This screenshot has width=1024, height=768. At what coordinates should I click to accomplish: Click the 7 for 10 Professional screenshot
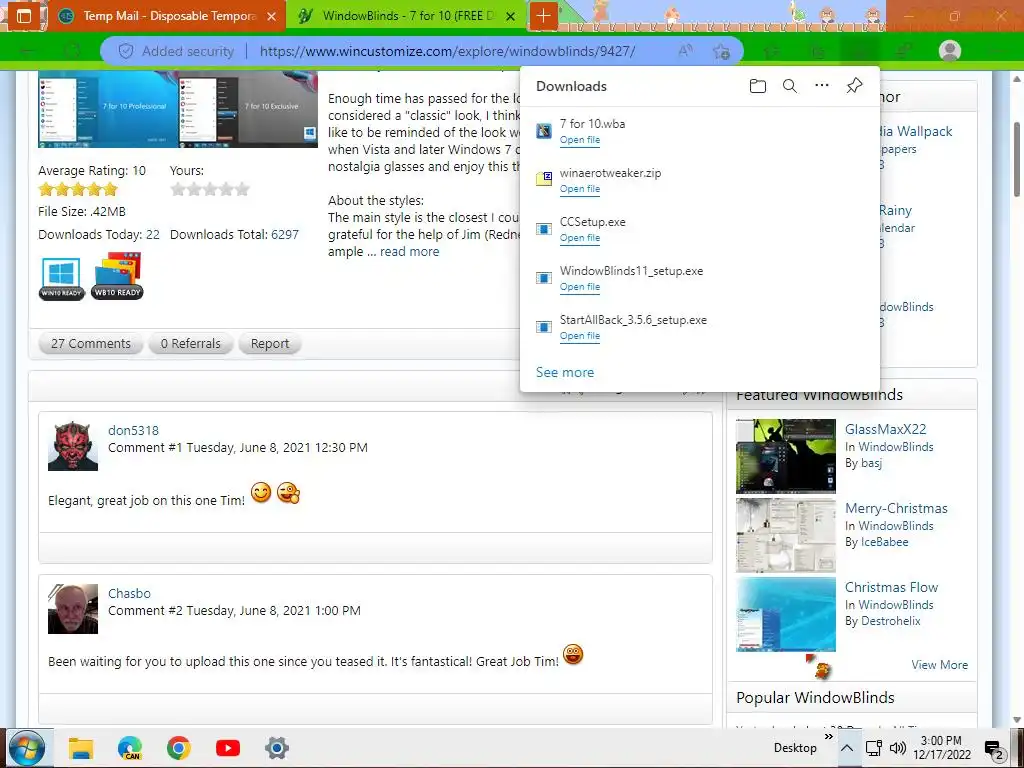[x=108, y=109]
